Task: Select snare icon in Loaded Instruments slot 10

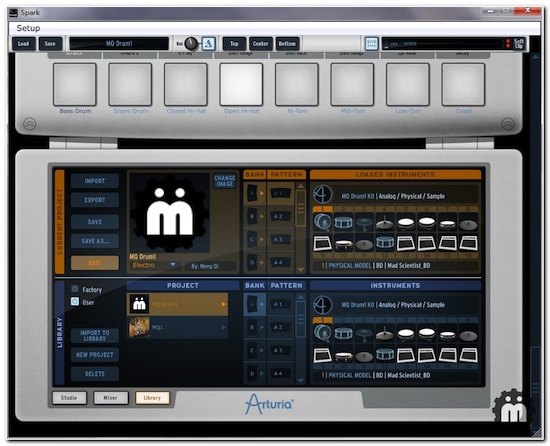Action: point(343,243)
